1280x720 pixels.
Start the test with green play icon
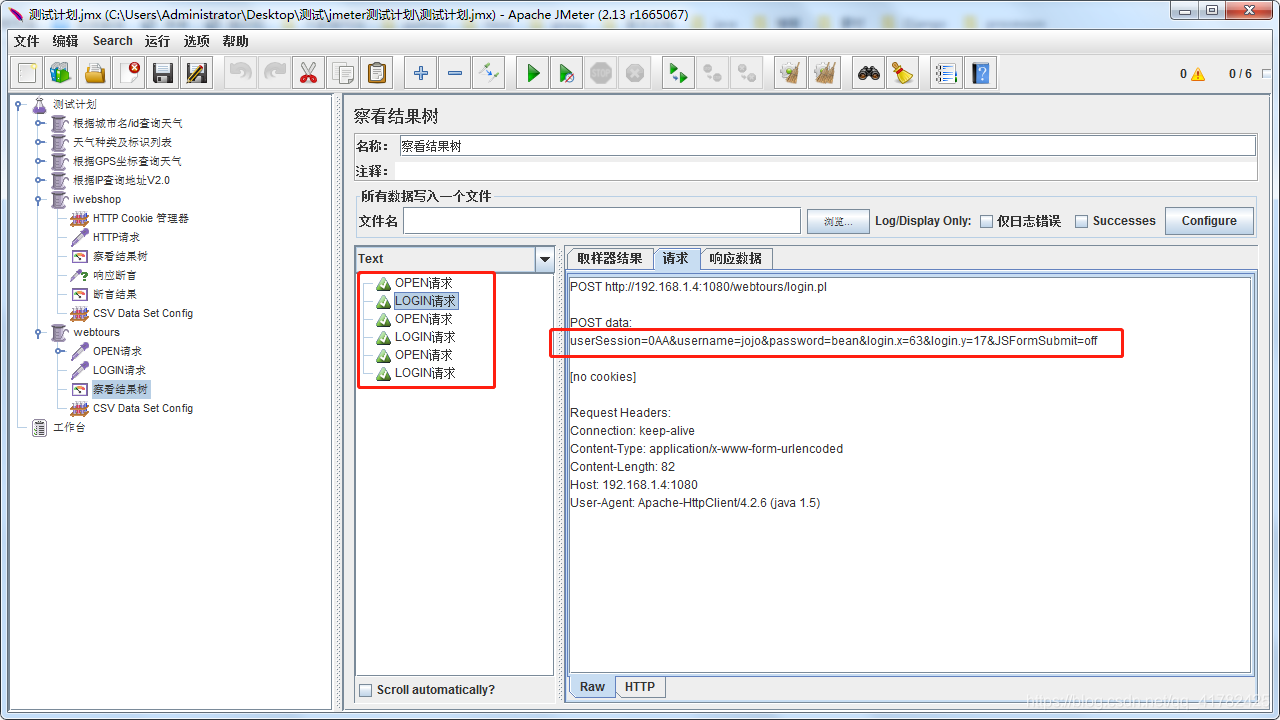point(533,73)
